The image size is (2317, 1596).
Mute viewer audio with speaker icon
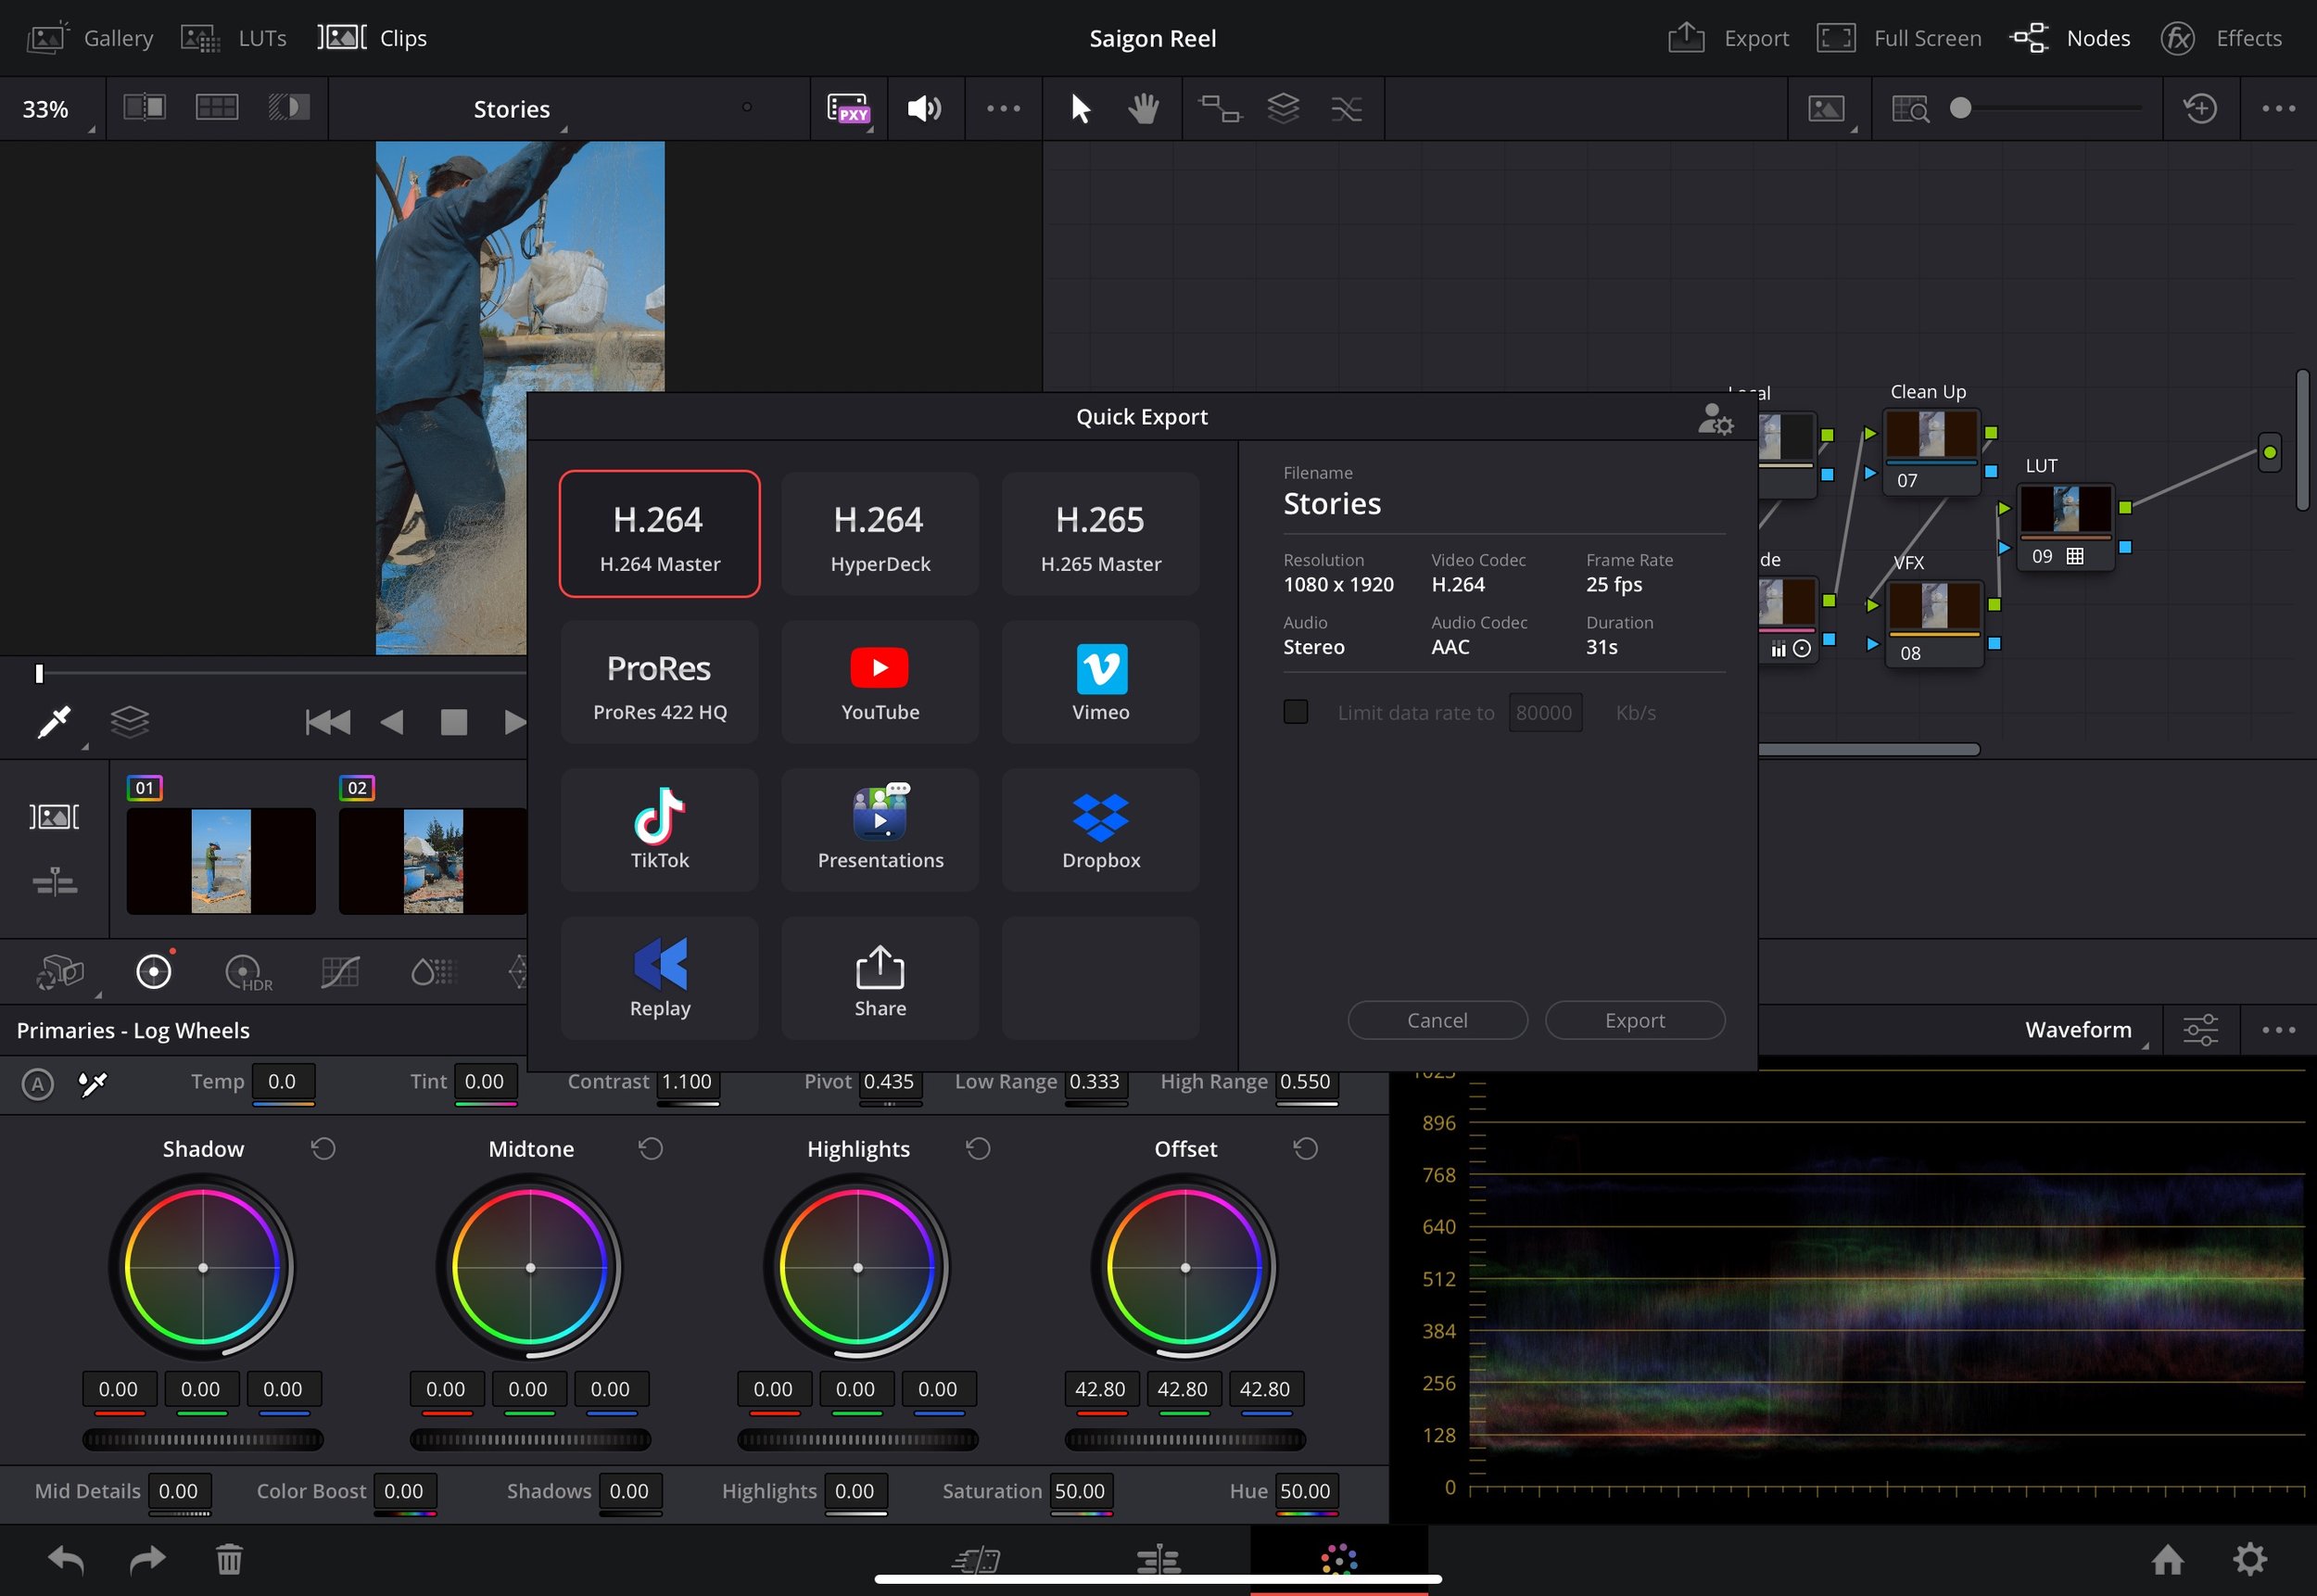[924, 108]
